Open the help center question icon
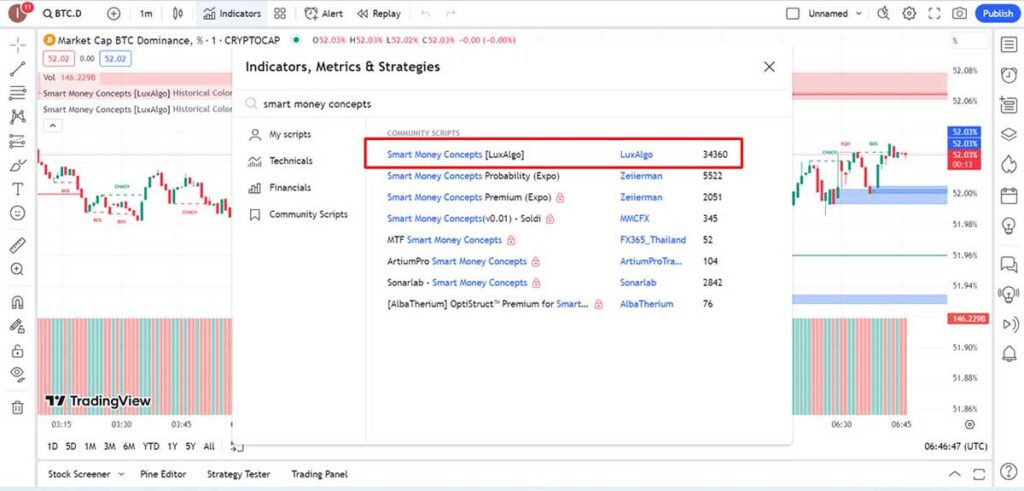Screen dimensions: 1024x491 point(1009,471)
